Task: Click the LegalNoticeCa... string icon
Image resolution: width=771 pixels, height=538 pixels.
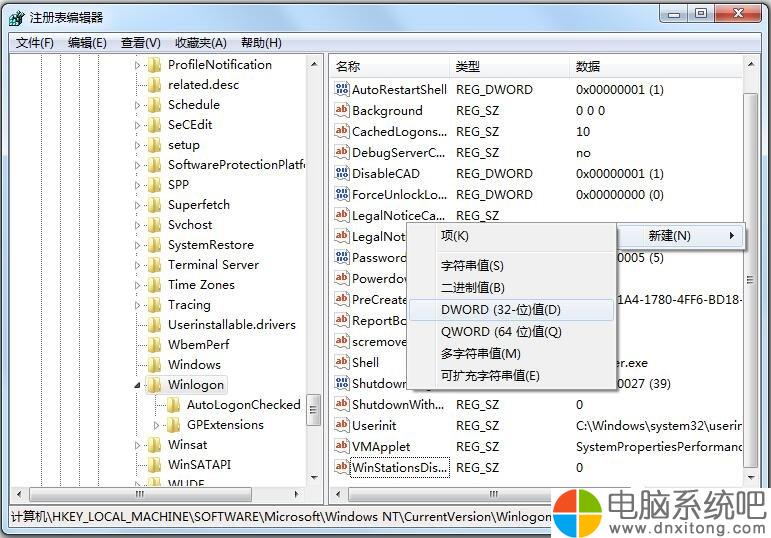Action: coord(342,215)
